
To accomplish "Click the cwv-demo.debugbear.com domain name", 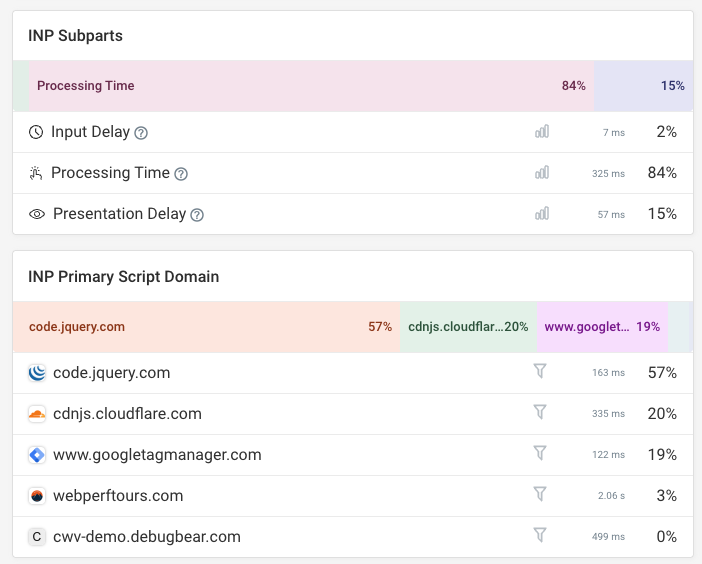I will (147, 537).
